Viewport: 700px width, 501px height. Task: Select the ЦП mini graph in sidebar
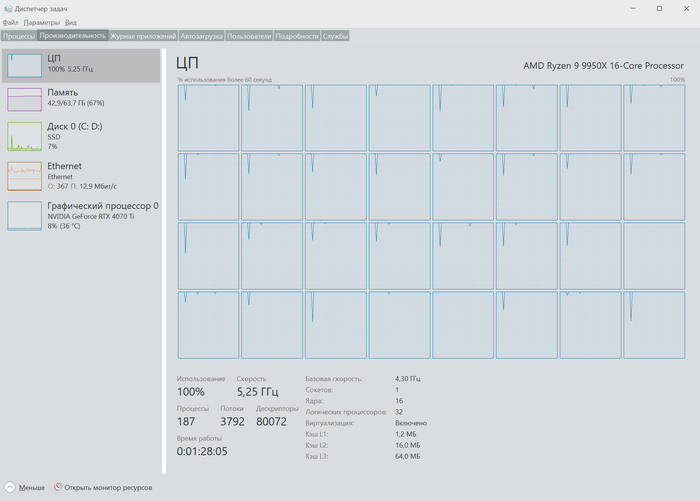pyautogui.click(x=25, y=66)
